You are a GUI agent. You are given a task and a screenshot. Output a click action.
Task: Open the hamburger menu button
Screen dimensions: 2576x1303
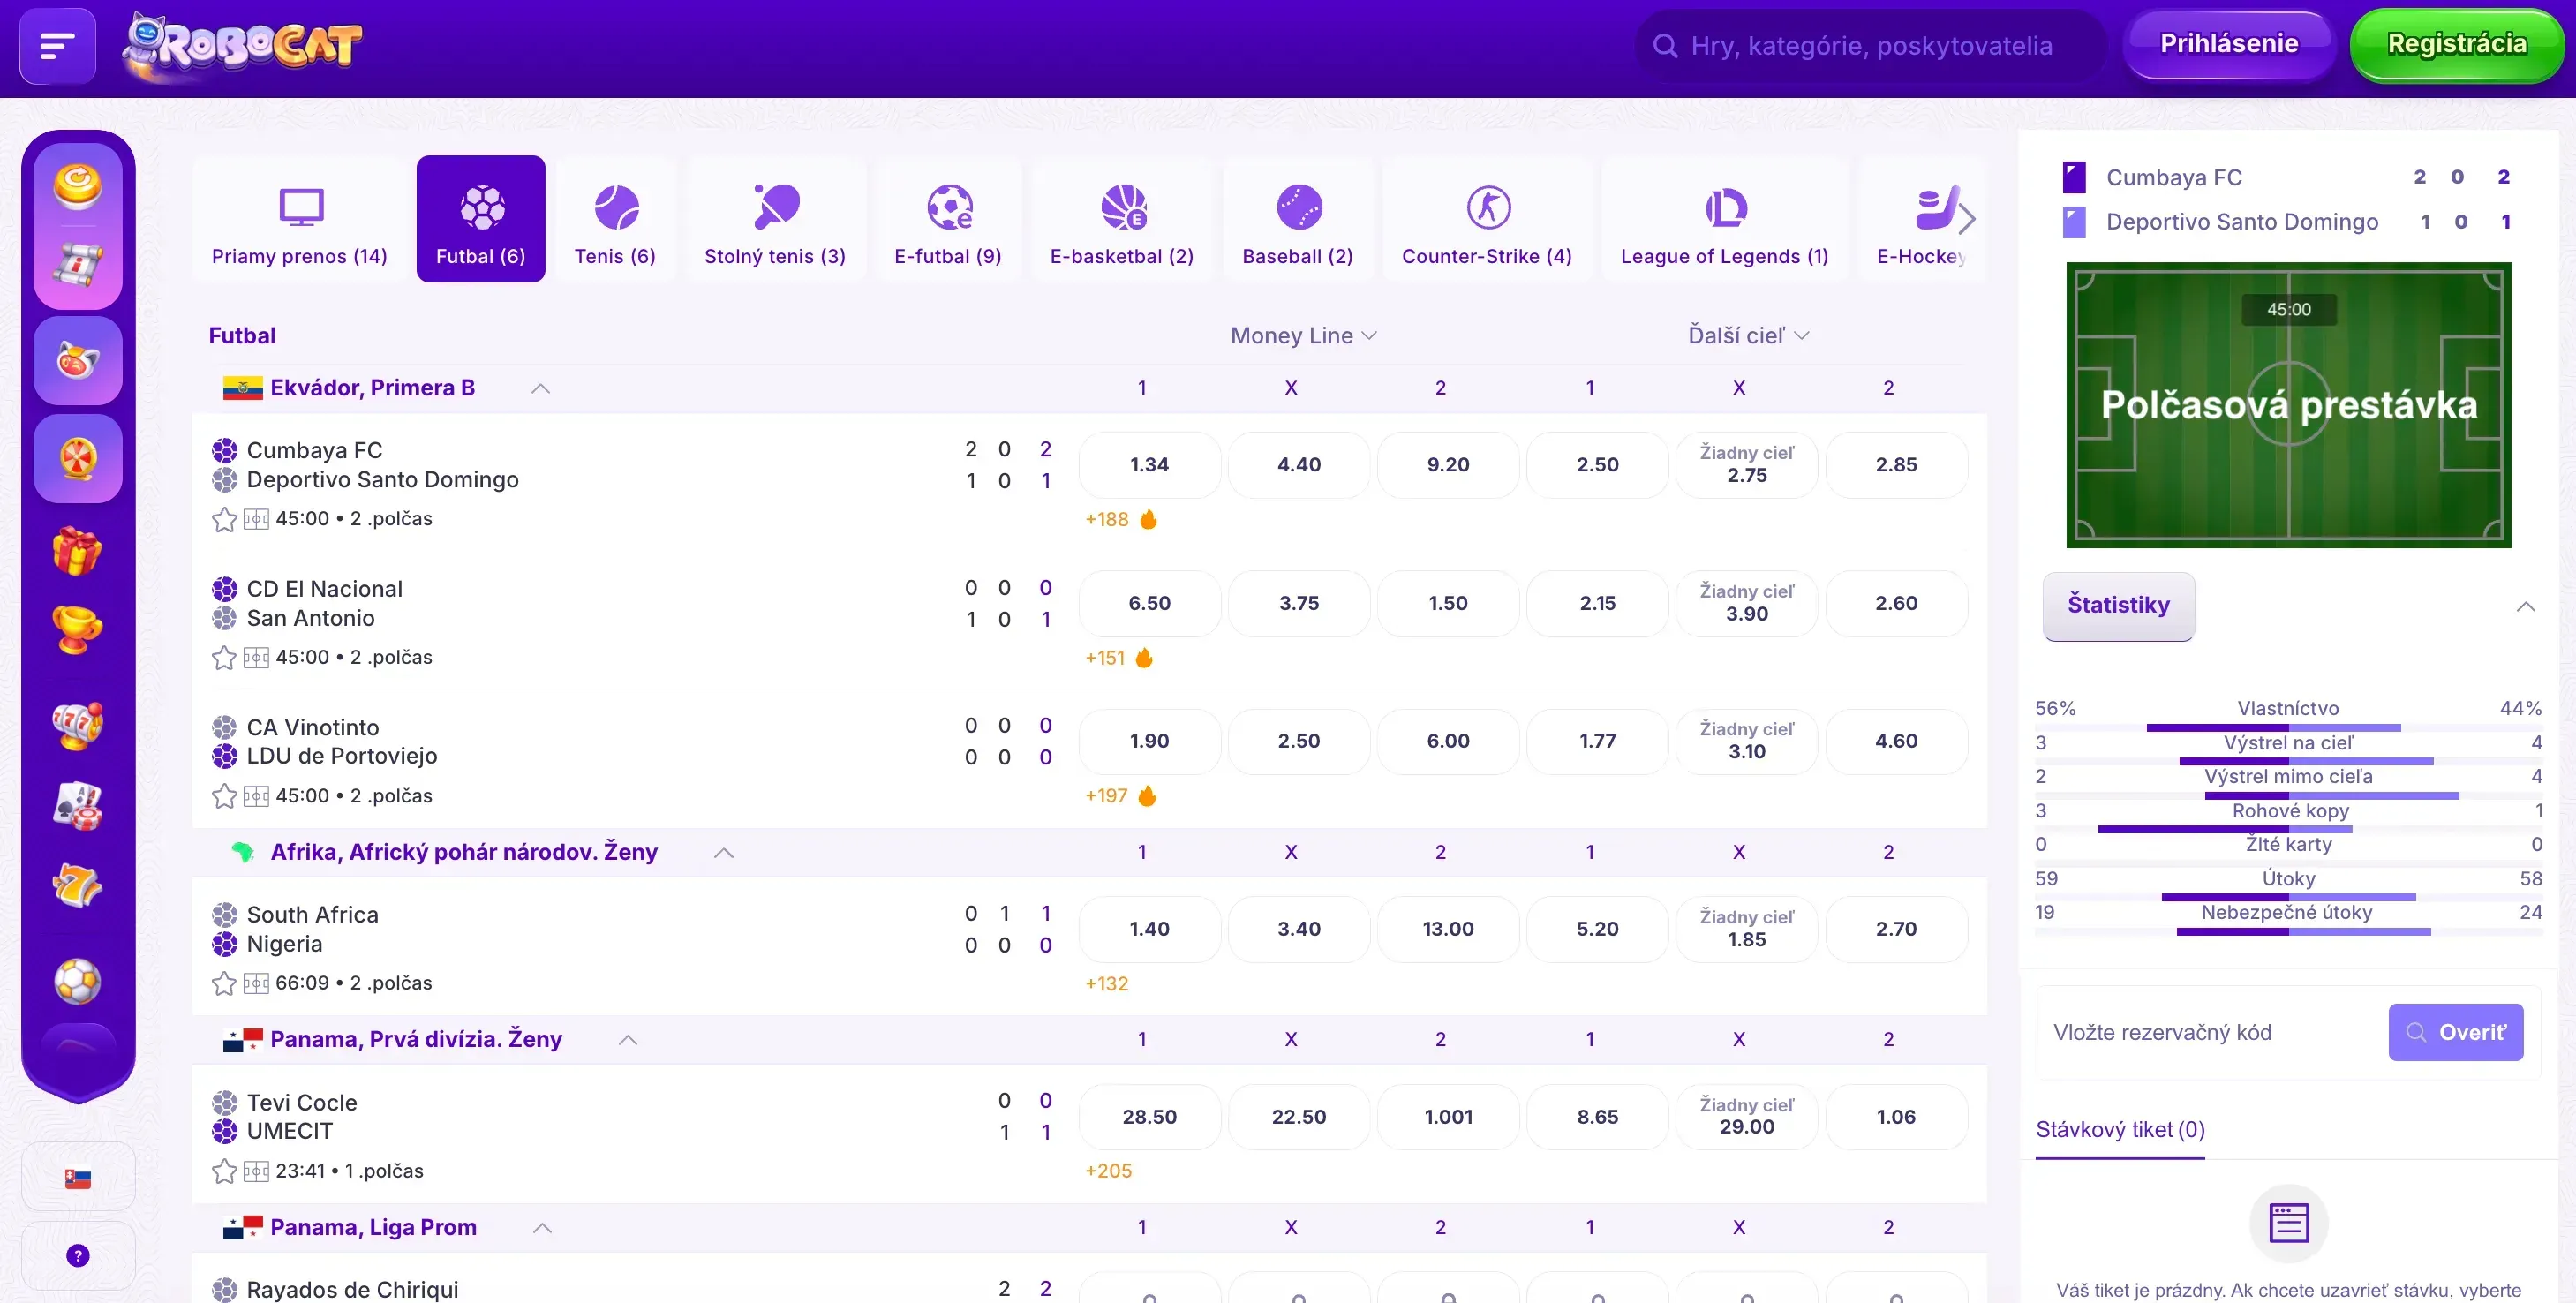[57, 46]
